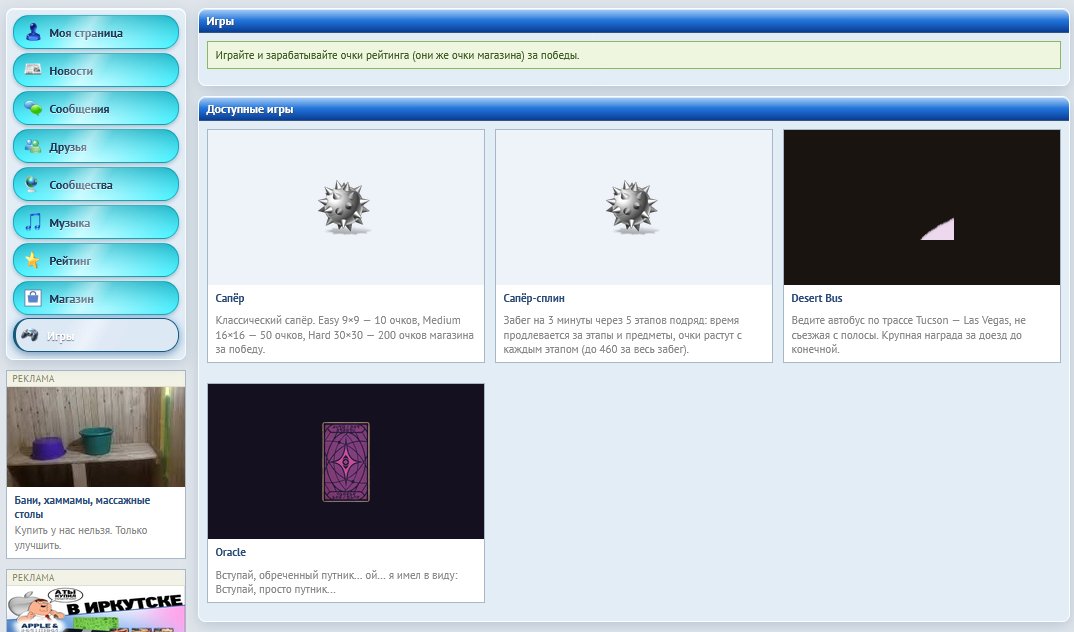Click the Классический сапёр description text
The height and width of the screenshot is (632, 1074).
[x=345, y=335]
